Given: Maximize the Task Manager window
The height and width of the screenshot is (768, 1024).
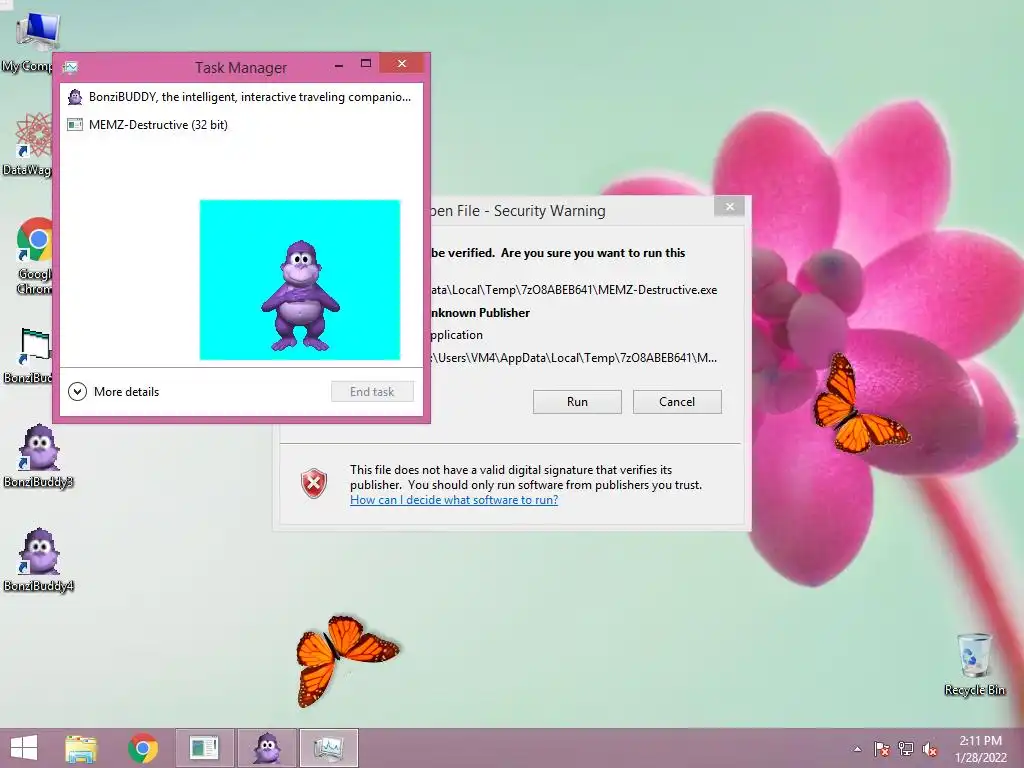Looking at the screenshot, I should pyautogui.click(x=366, y=63).
